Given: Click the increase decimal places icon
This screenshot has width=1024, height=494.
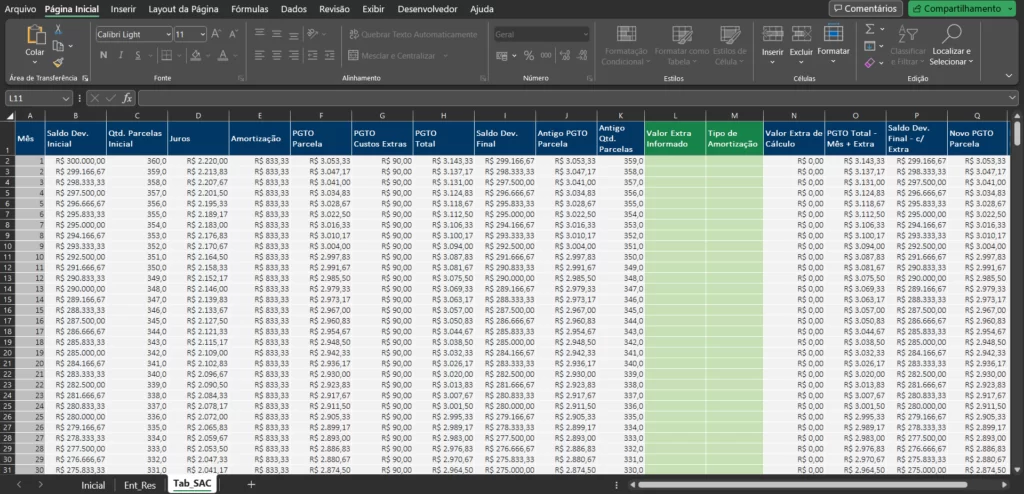Looking at the screenshot, I should 564,56.
